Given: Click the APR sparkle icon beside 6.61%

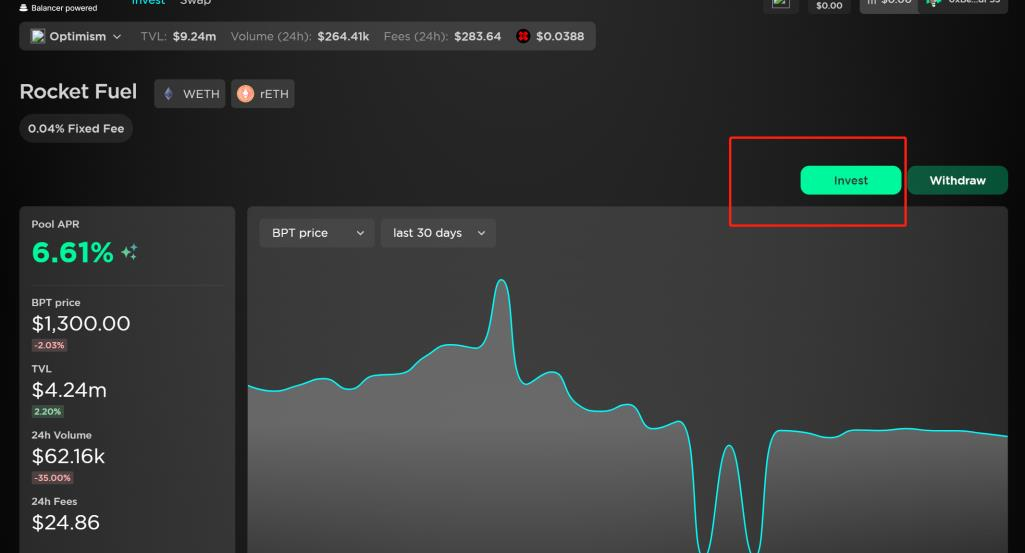Looking at the screenshot, I should (x=129, y=253).
